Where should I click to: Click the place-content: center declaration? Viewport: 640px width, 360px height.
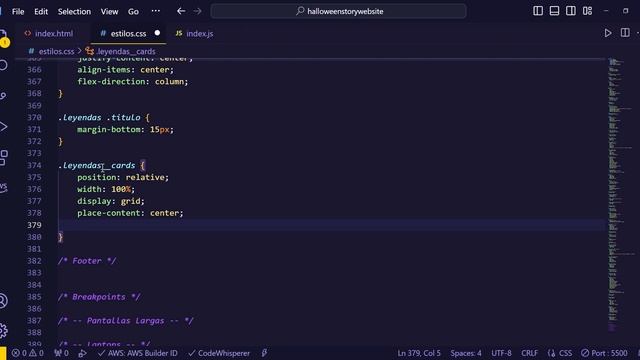[x=130, y=213]
